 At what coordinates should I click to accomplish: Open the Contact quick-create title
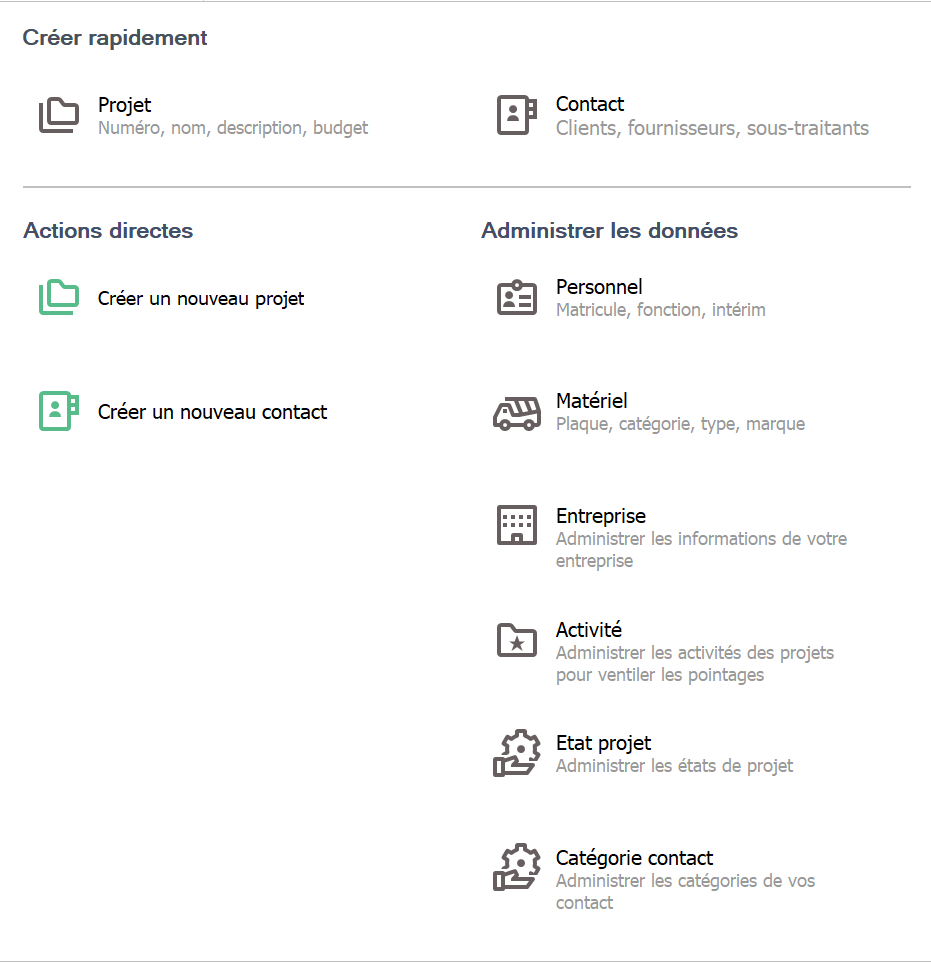click(x=590, y=104)
